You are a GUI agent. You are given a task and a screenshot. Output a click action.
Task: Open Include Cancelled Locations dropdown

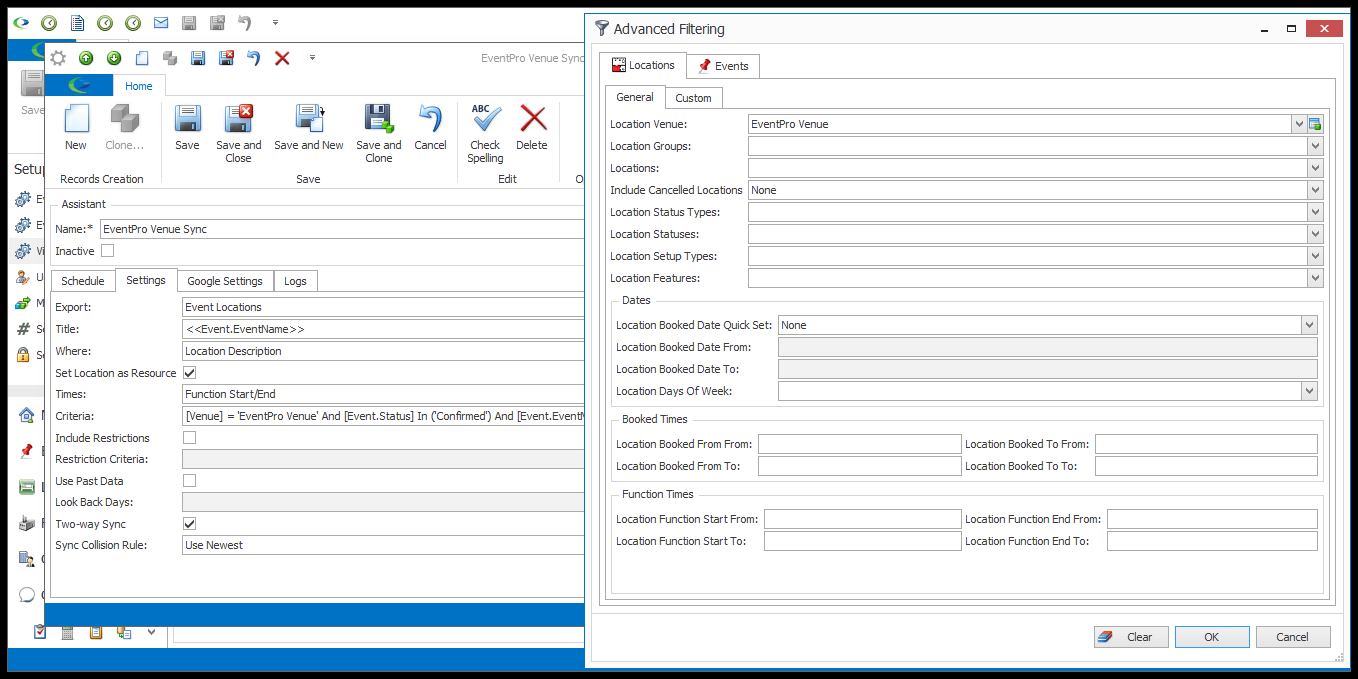coord(1315,190)
